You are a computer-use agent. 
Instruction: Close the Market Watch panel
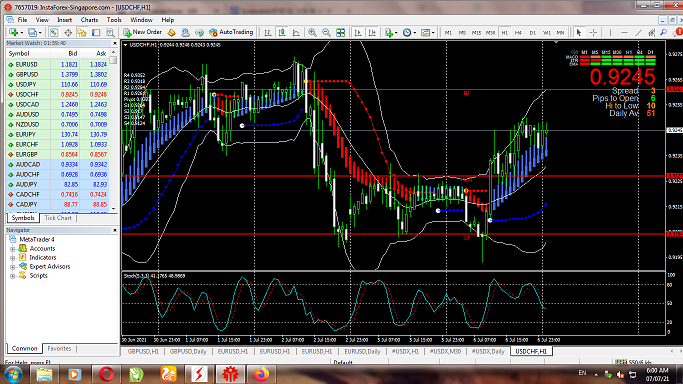coord(115,44)
